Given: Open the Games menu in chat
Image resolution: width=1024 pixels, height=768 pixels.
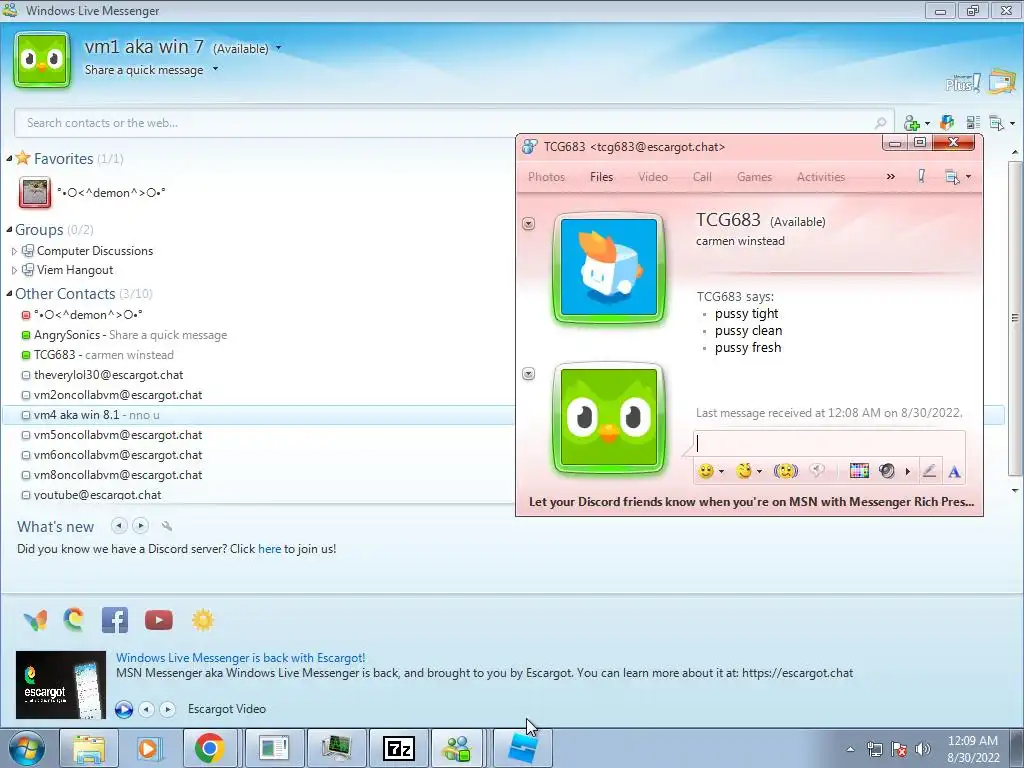Looking at the screenshot, I should click(754, 176).
